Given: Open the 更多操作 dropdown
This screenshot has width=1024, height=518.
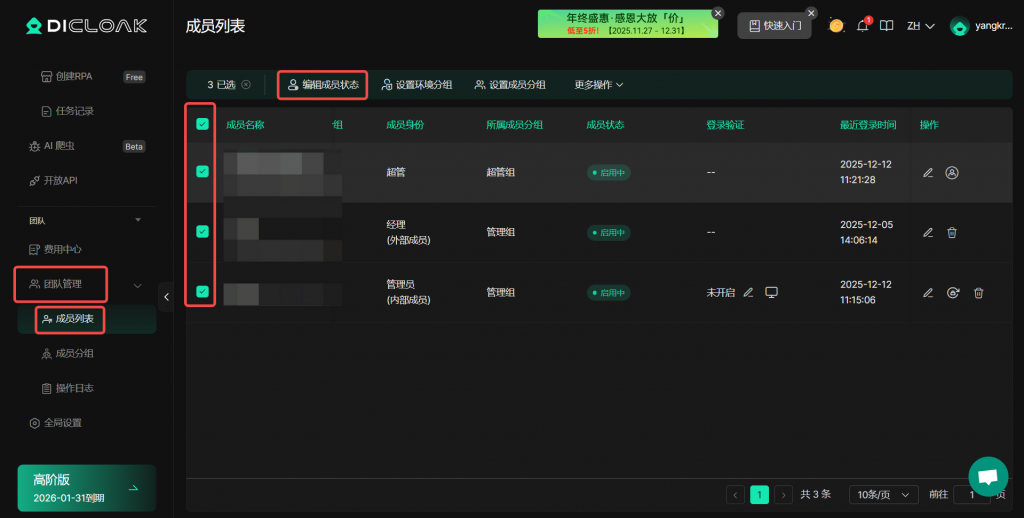Looking at the screenshot, I should [x=599, y=85].
